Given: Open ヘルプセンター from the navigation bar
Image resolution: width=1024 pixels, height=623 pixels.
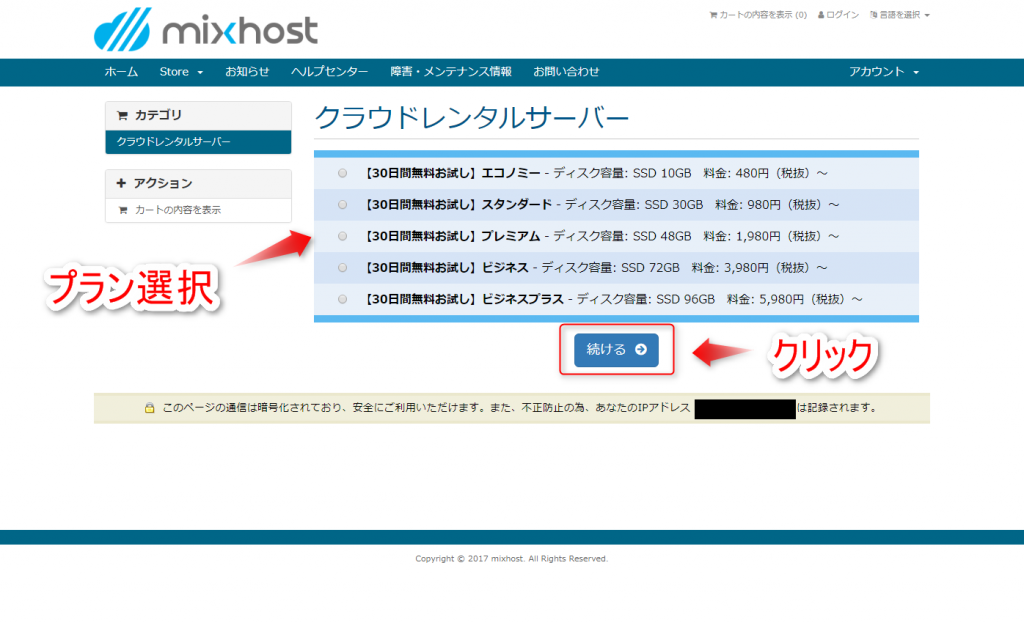Looking at the screenshot, I should [x=329, y=72].
